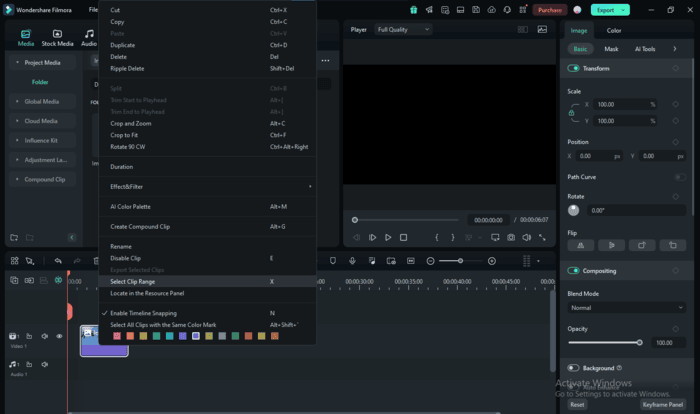Click the timeline zoom-in plus icon
This screenshot has width=700, height=414.
(x=492, y=261)
